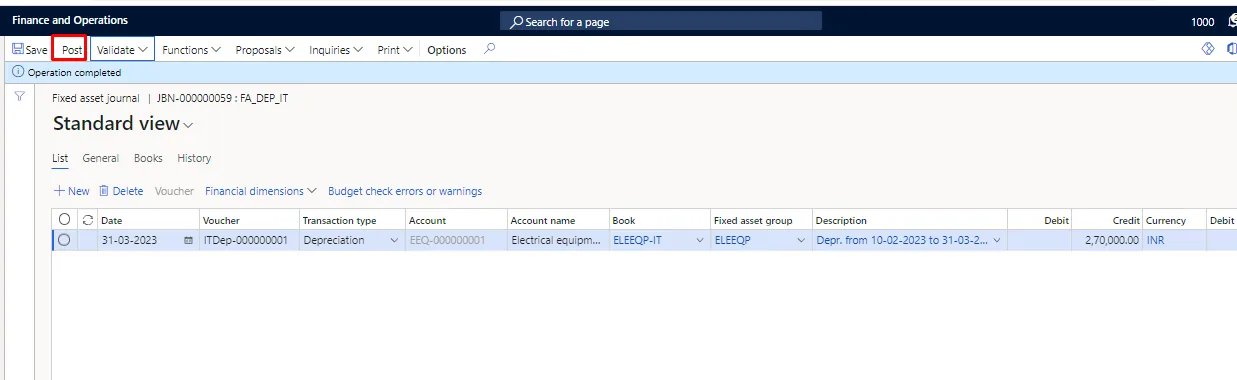Image resolution: width=1237 pixels, height=380 pixels.
Task: Switch to the List tab
Action: click(x=60, y=158)
